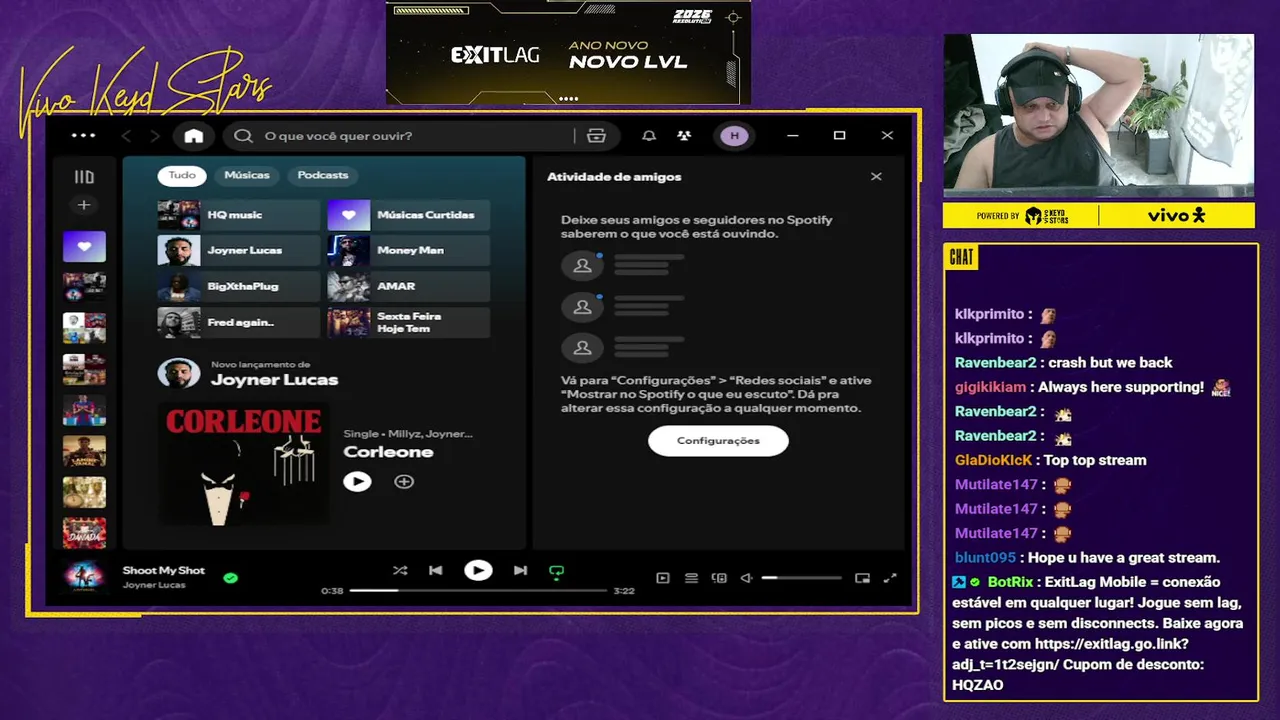Mute with the volume speaker icon
The height and width of the screenshot is (720, 1280).
[746, 578]
